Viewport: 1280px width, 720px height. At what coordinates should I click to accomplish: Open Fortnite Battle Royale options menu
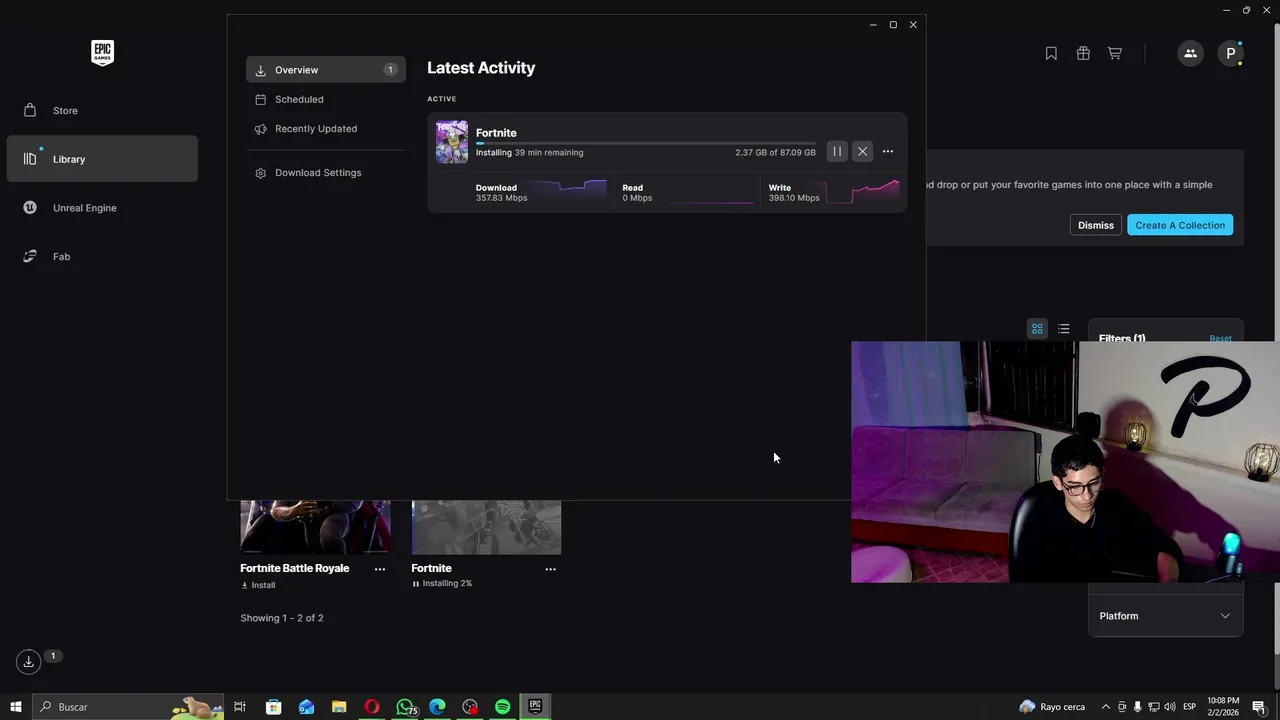pyautogui.click(x=380, y=569)
